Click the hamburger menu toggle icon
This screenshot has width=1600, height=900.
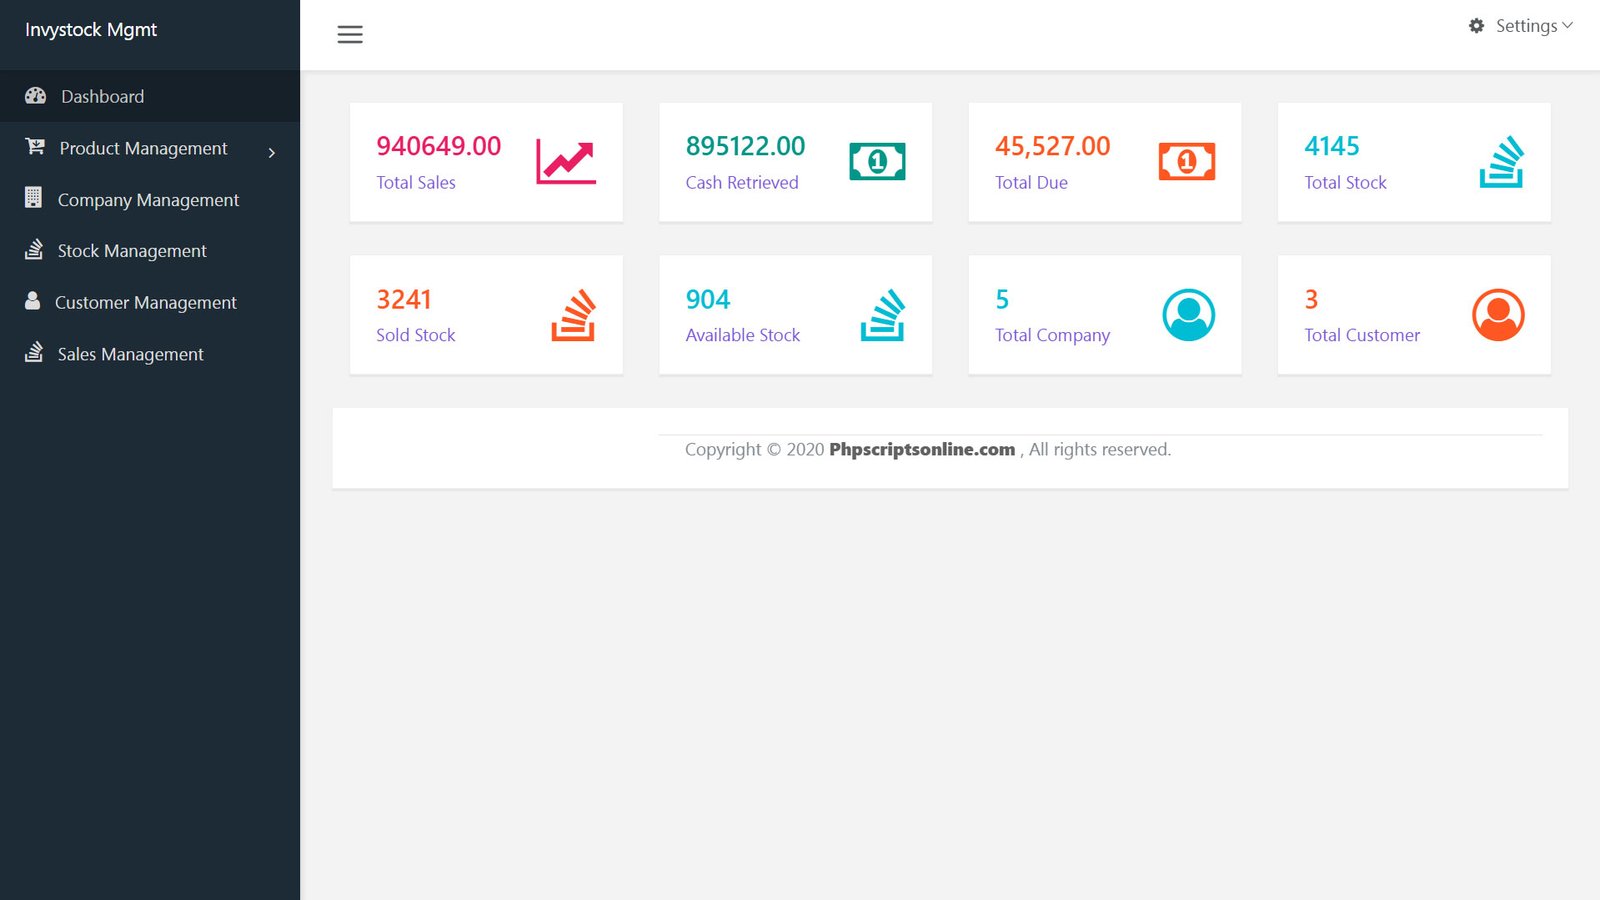click(x=350, y=35)
